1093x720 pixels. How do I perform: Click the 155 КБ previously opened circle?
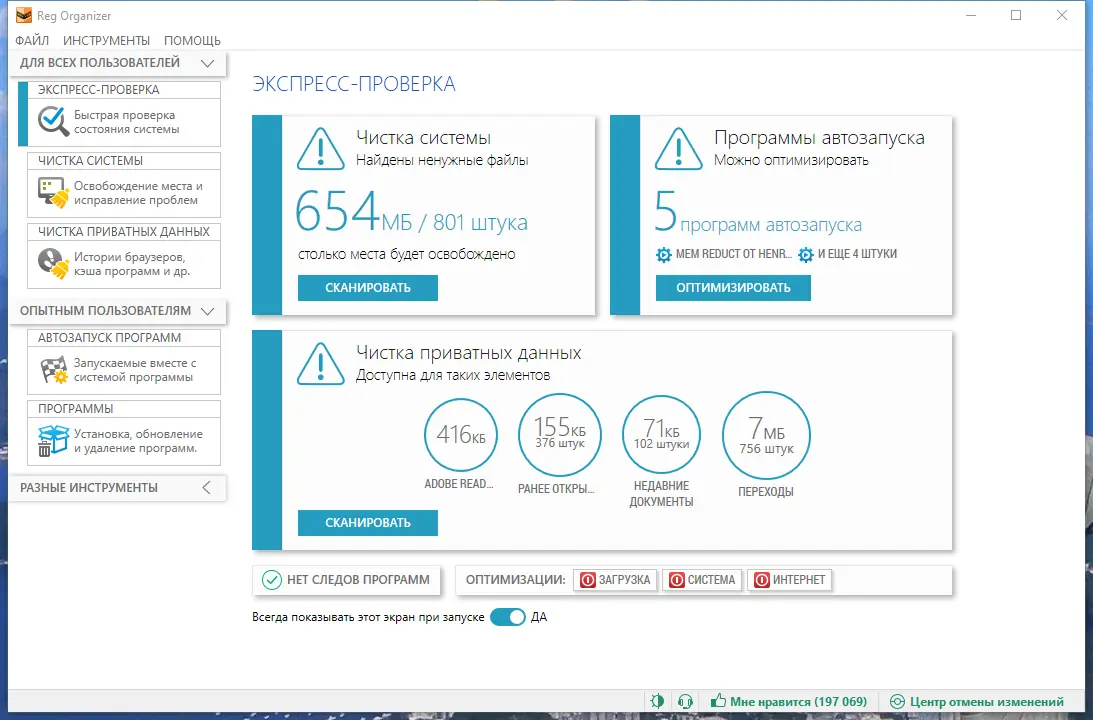560,435
